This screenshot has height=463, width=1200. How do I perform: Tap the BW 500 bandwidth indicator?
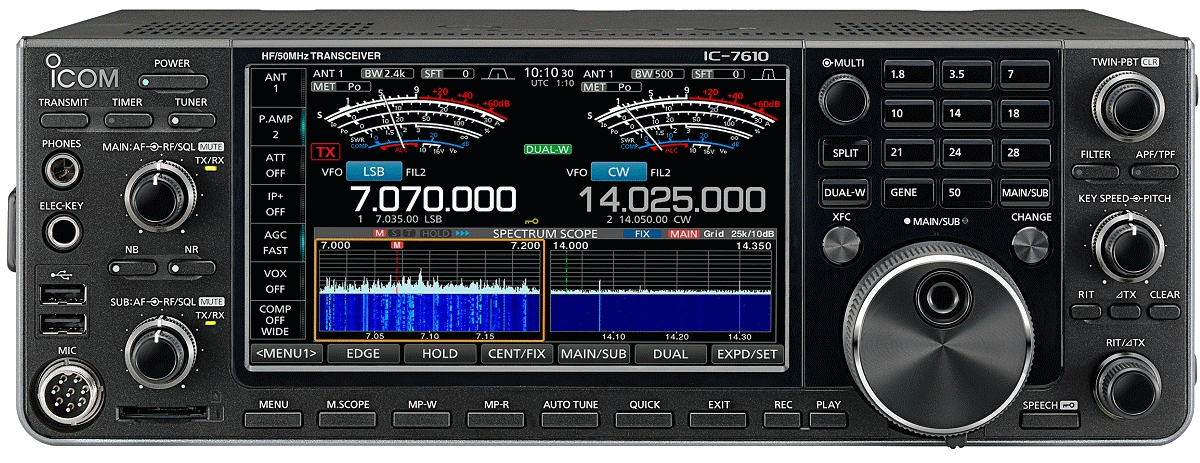pos(658,74)
